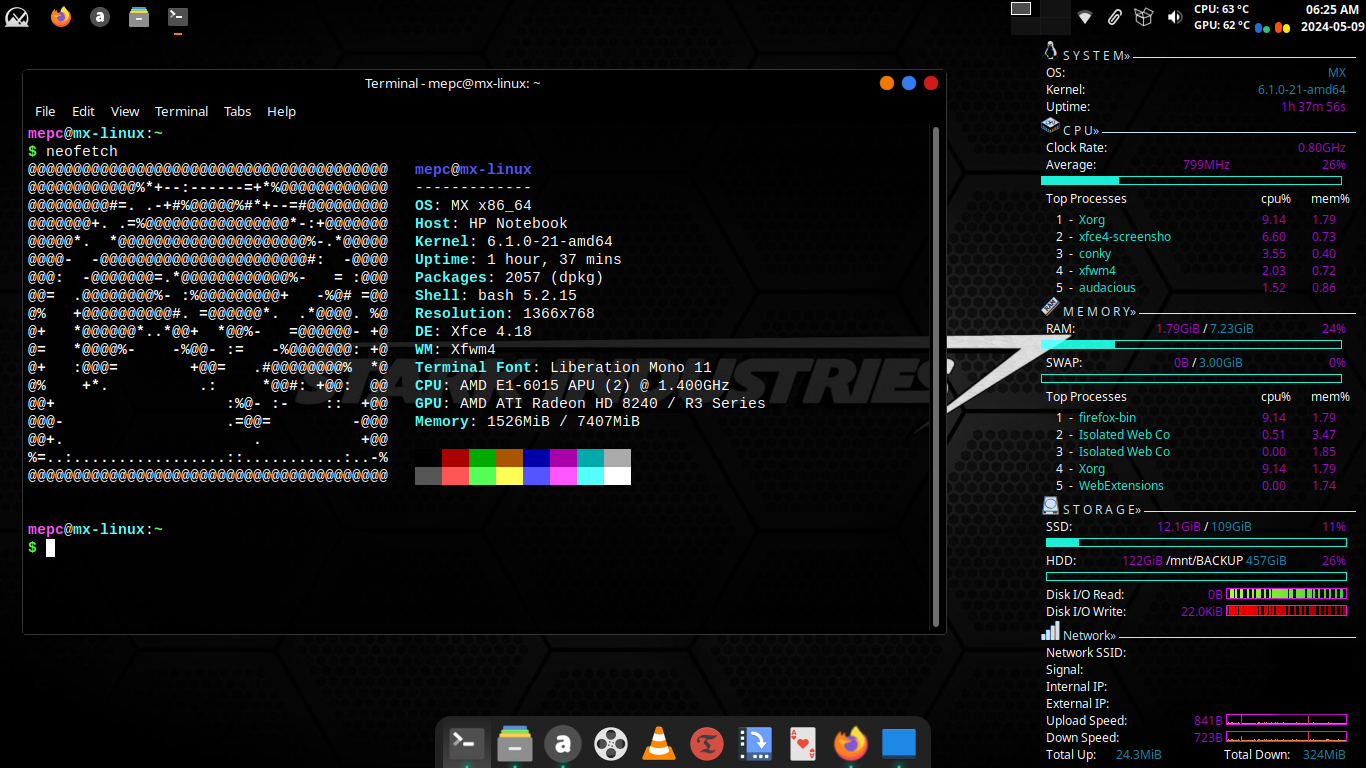
Task: Close the Terminal with the red button
Action: coord(931,83)
